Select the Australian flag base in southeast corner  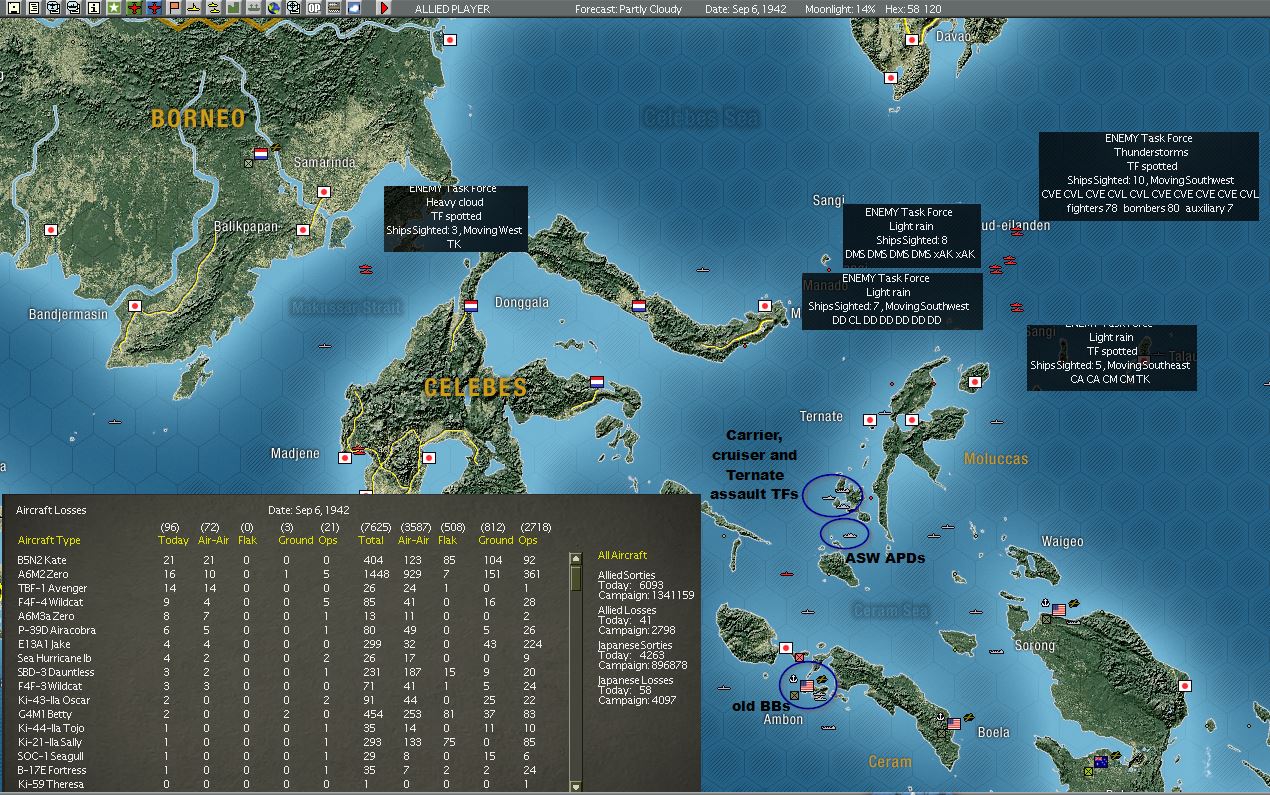pyautogui.click(x=1101, y=762)
